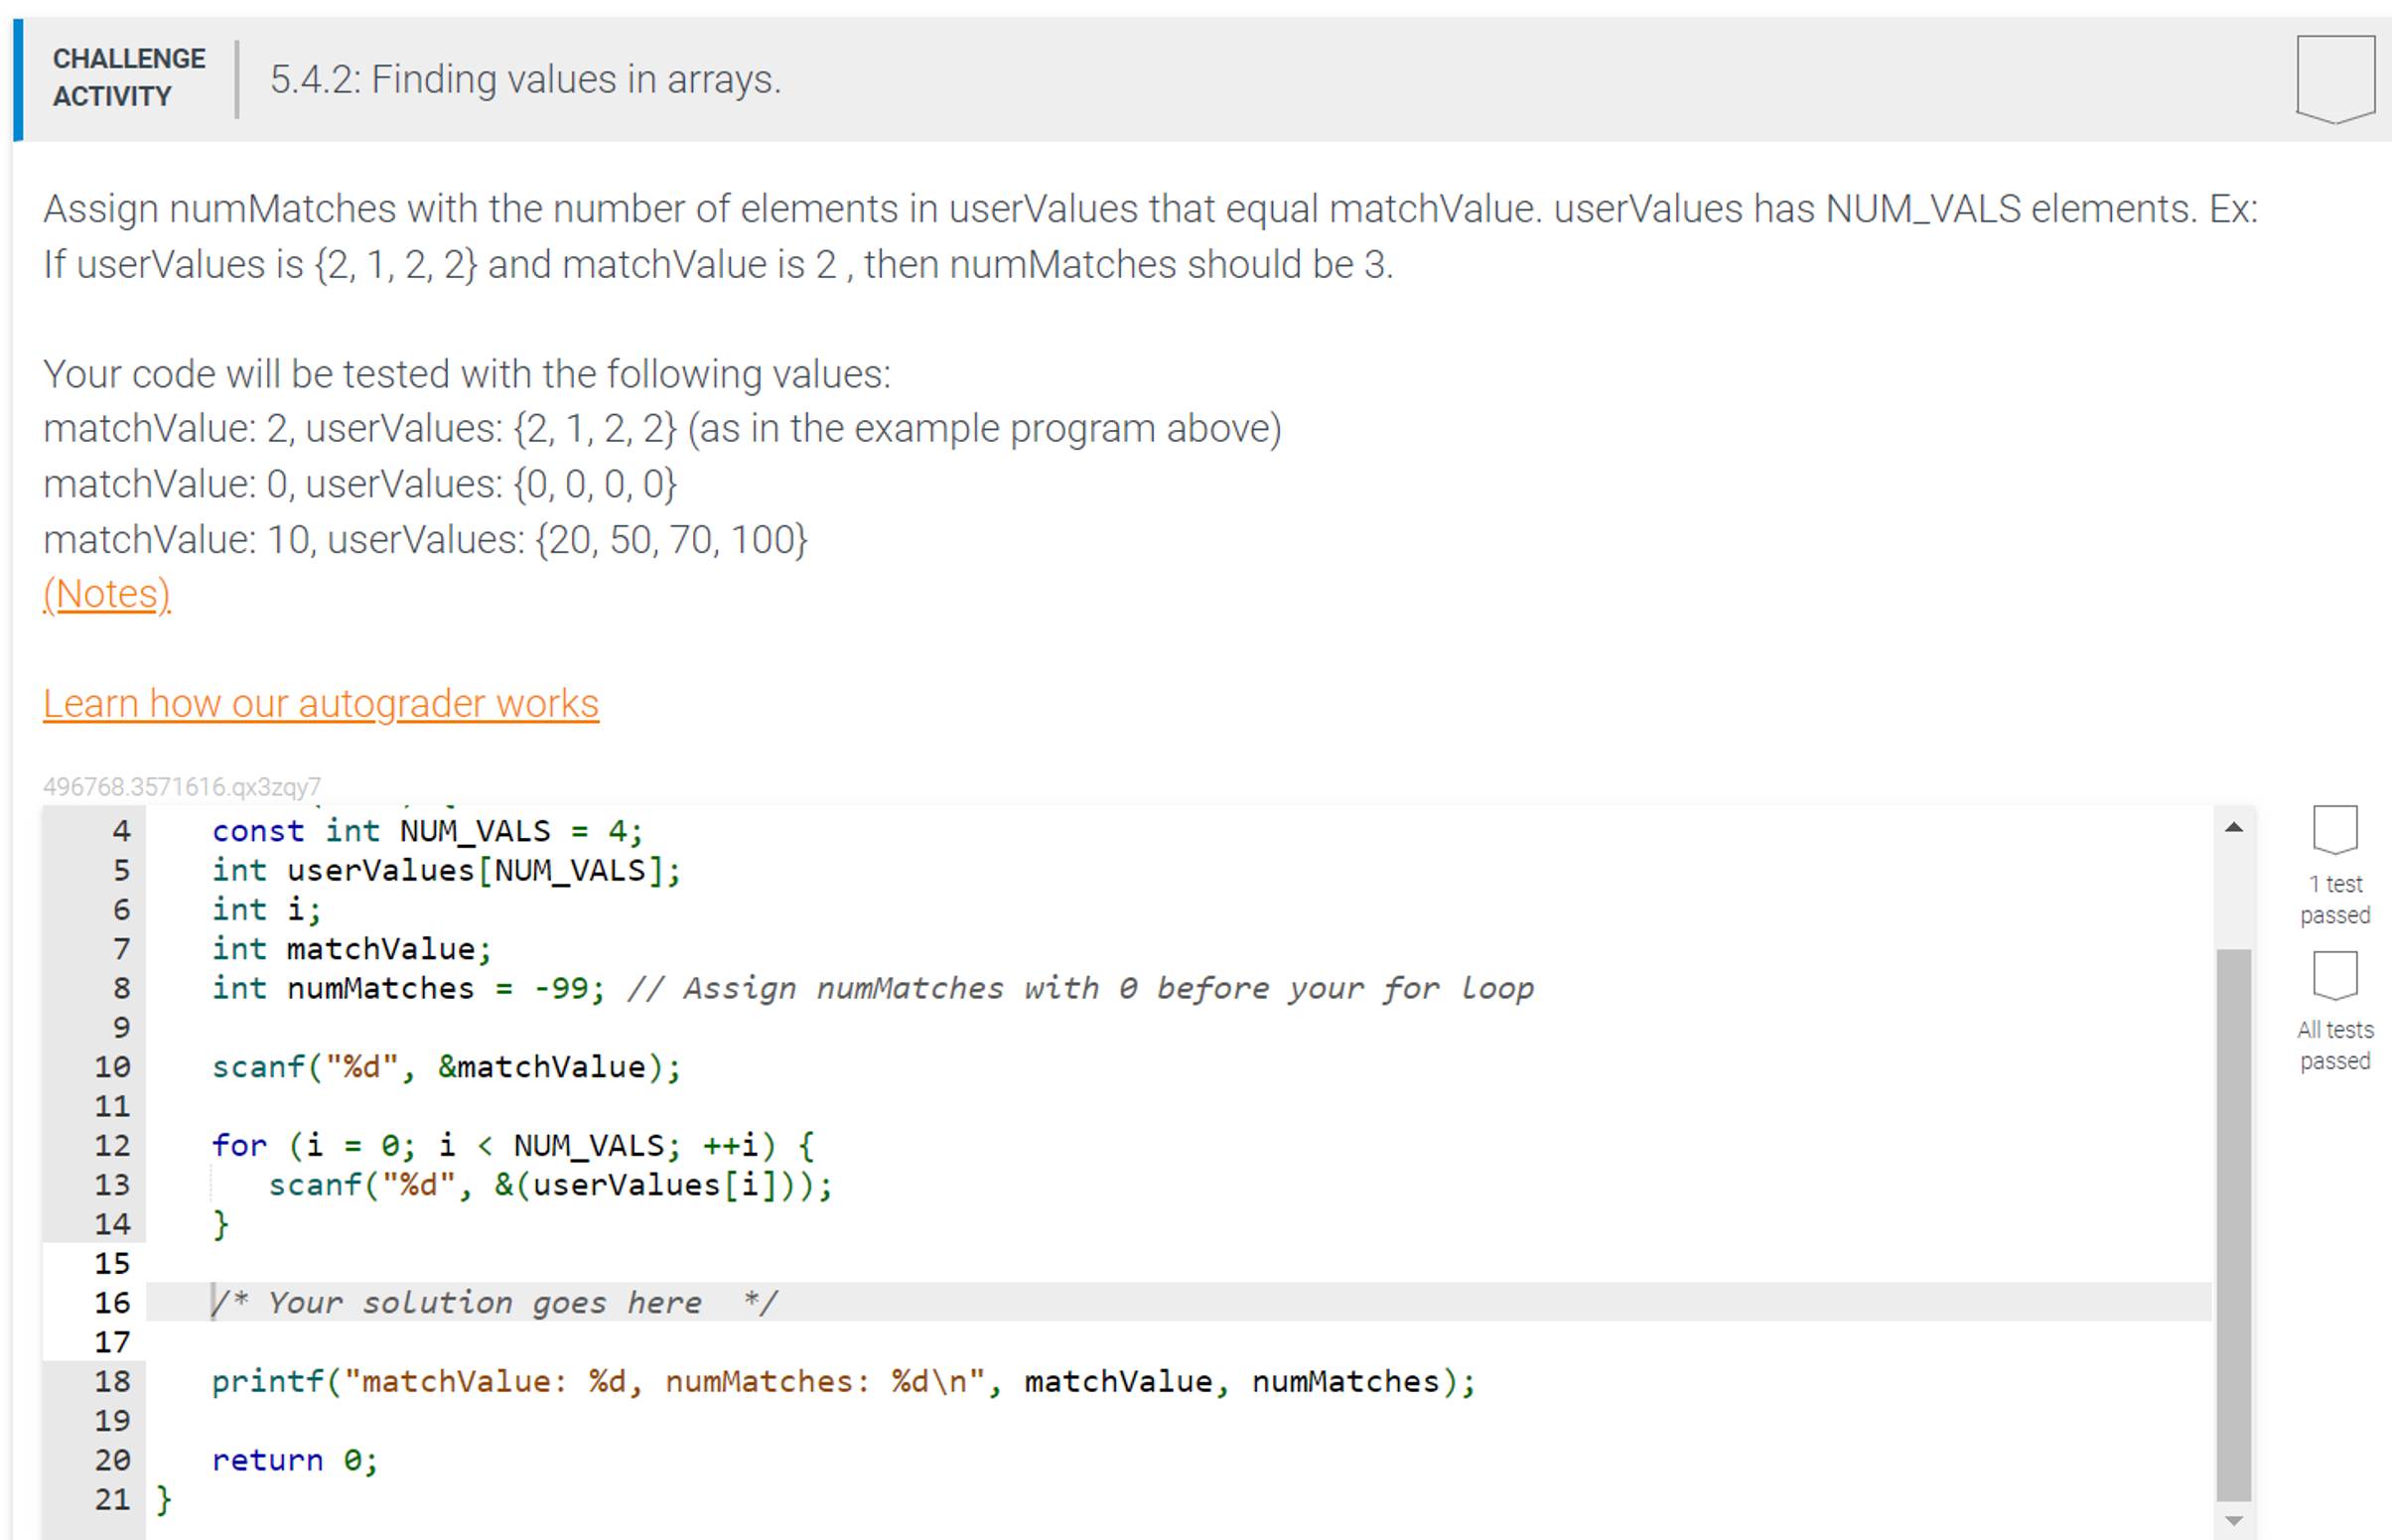The image size is (2392, 1540).
Task: Click the scanf matchValue line 10
Action: [x=446, y=1066]
